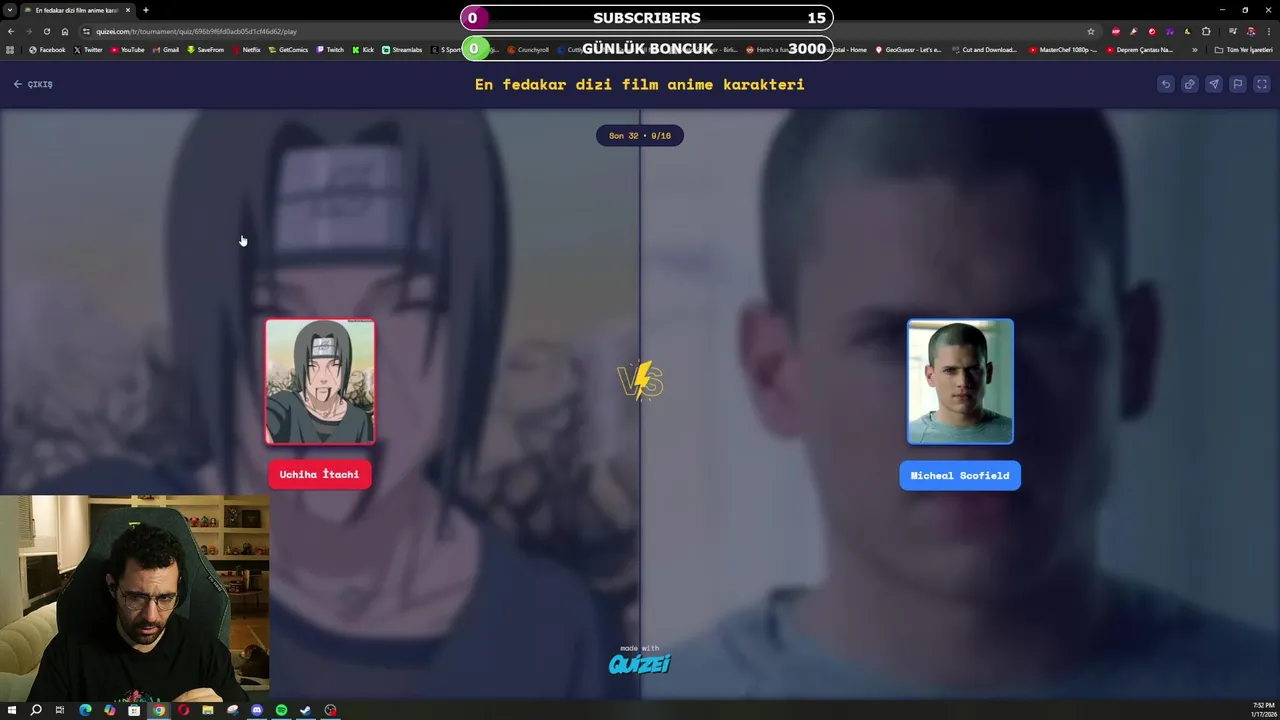Select the Micheal Scofield portrait card
This screenshot has height=720, width=1280.
point(960,381)
